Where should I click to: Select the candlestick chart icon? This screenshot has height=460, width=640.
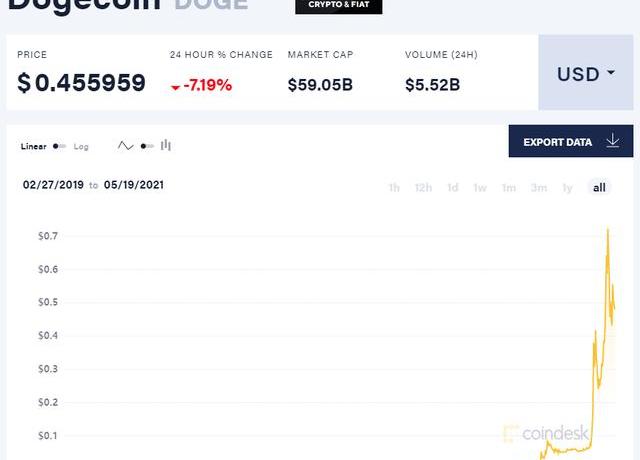(166, 146)
